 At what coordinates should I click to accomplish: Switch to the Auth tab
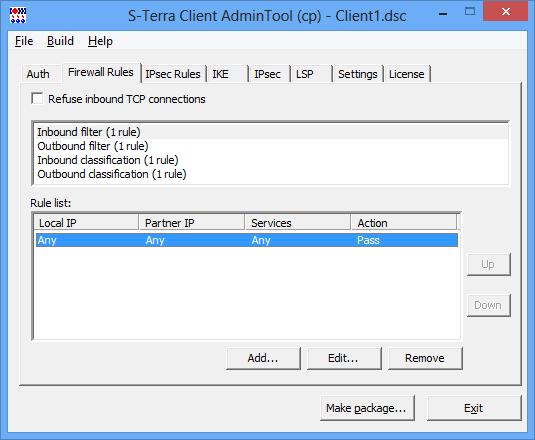(x=38, y=74)
